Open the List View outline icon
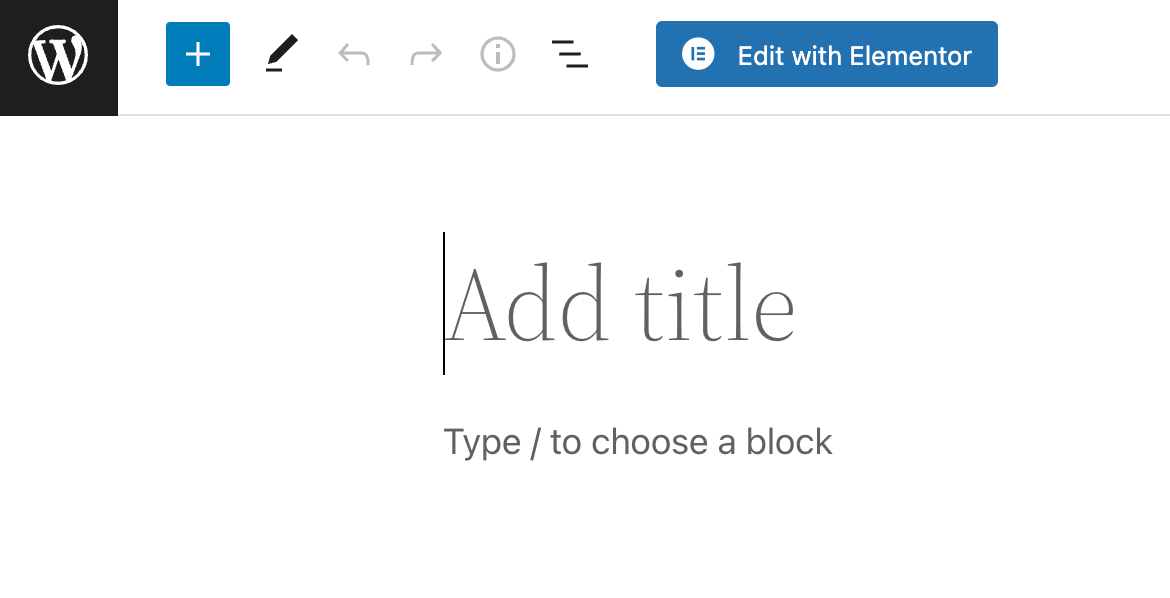Image resolution: width=1170 pixels, height=598 pixels. 570,54
